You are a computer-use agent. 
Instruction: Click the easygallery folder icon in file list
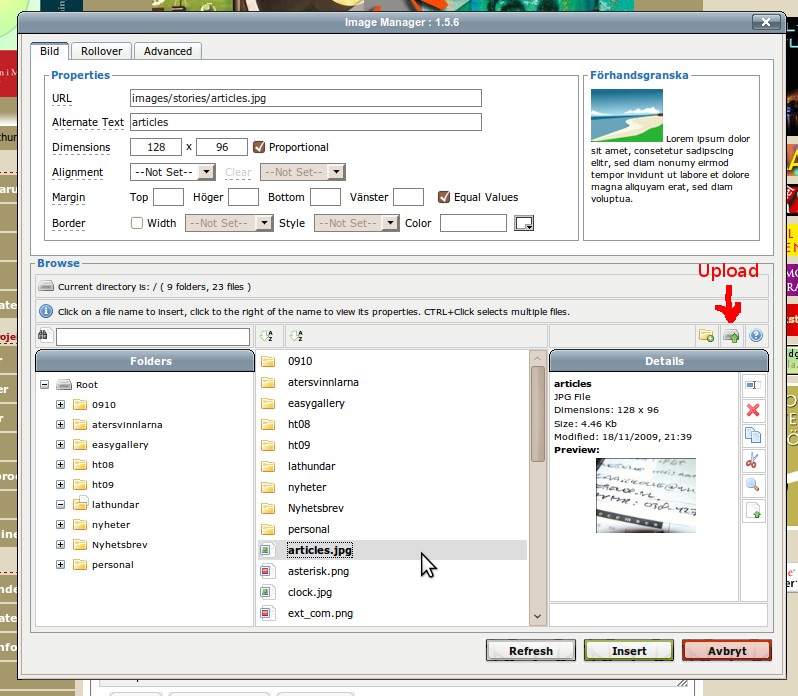point(268,403)
